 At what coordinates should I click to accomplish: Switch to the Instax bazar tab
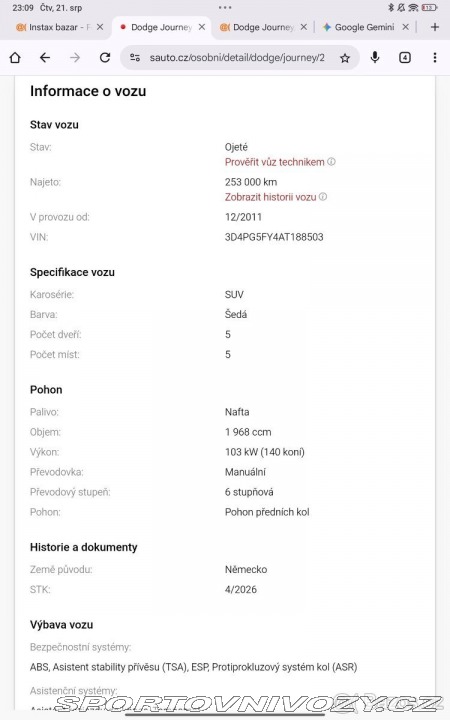coord(53,27)
